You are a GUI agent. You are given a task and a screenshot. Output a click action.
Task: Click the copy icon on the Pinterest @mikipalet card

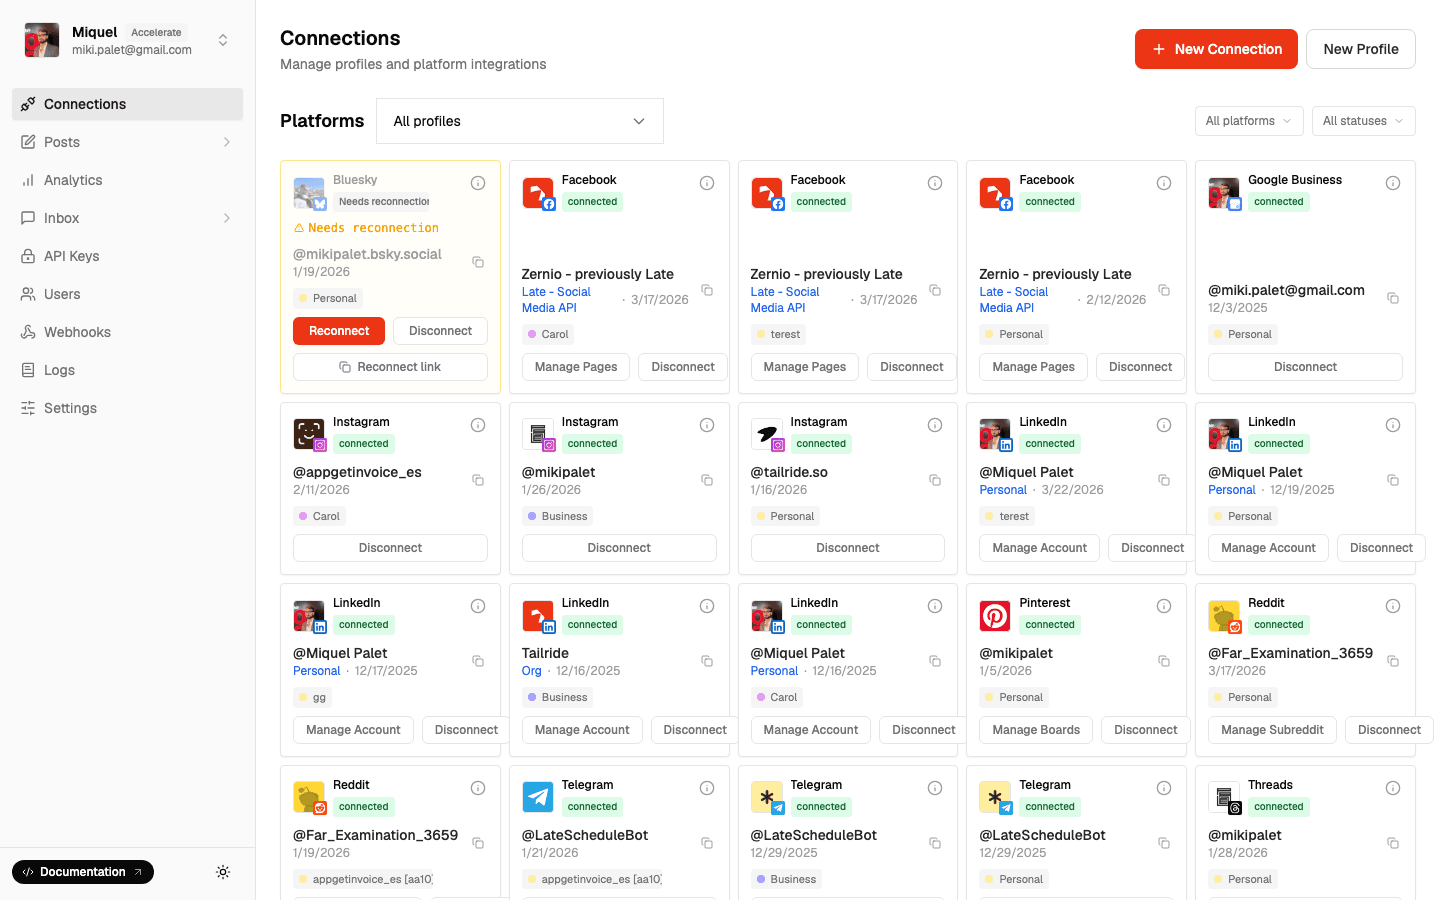[x=1164, y=661]
